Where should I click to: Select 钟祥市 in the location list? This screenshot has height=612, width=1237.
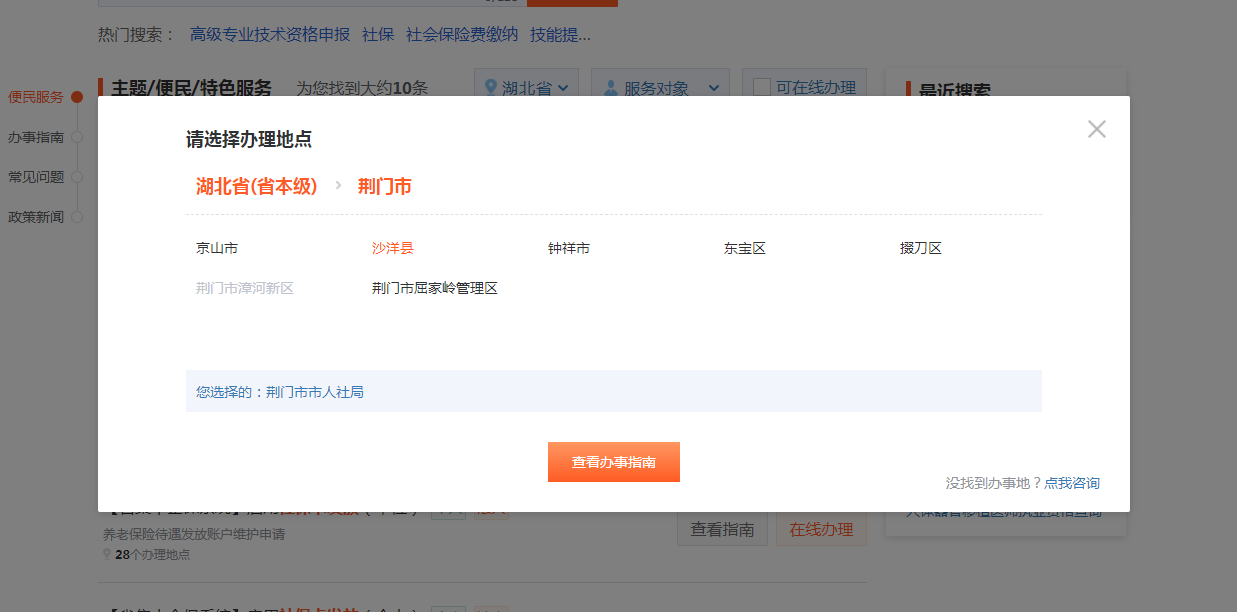pos(568,248)
